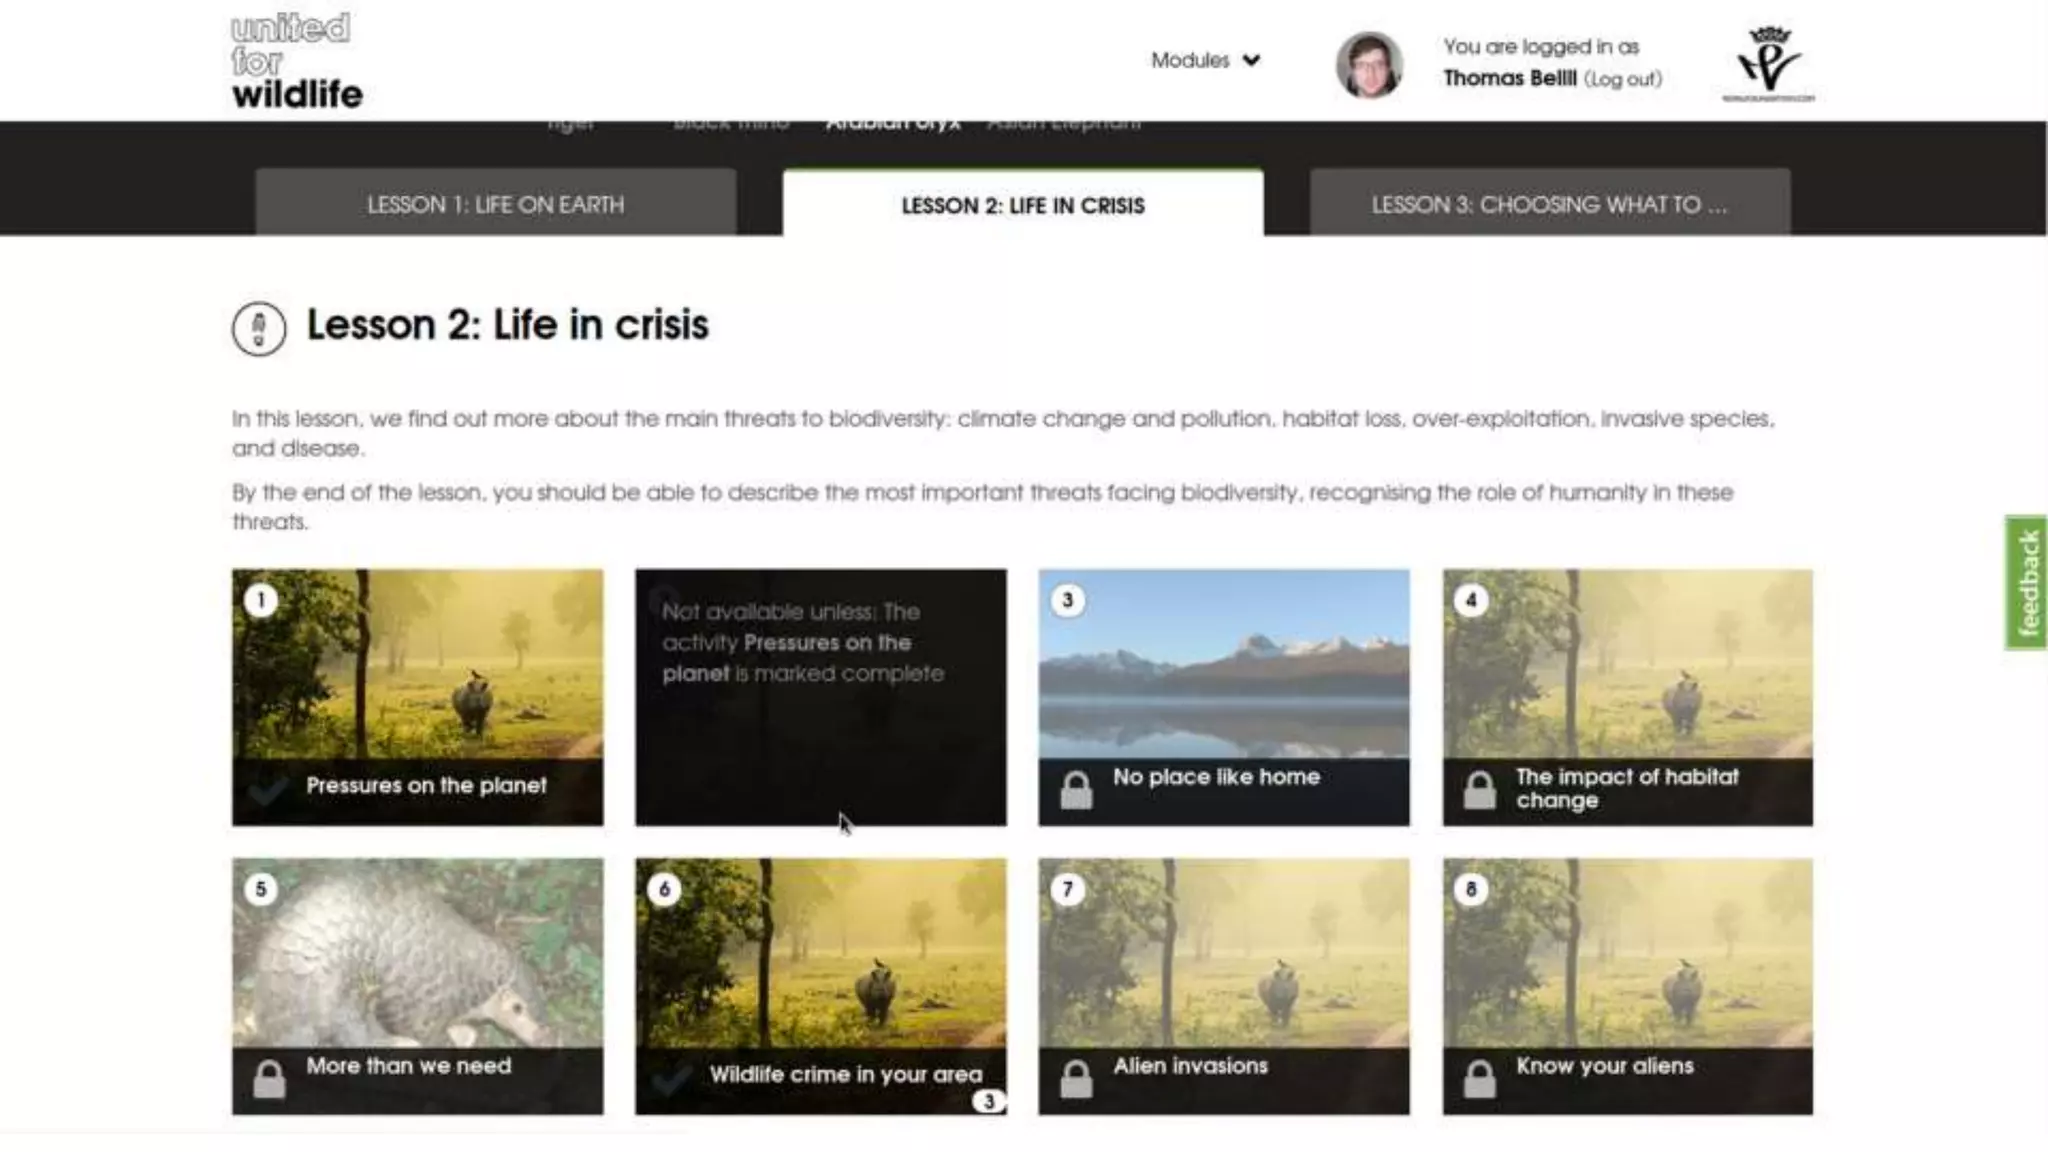Click lock icon on More than we need

coord(269,1079)
